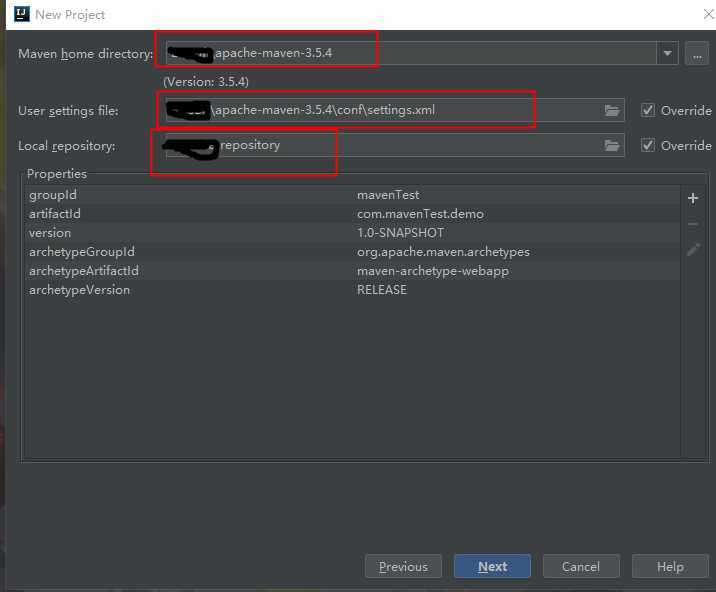
Task: Click the IntelliJ IDEA logo in title bar
Action: point(21,14)
